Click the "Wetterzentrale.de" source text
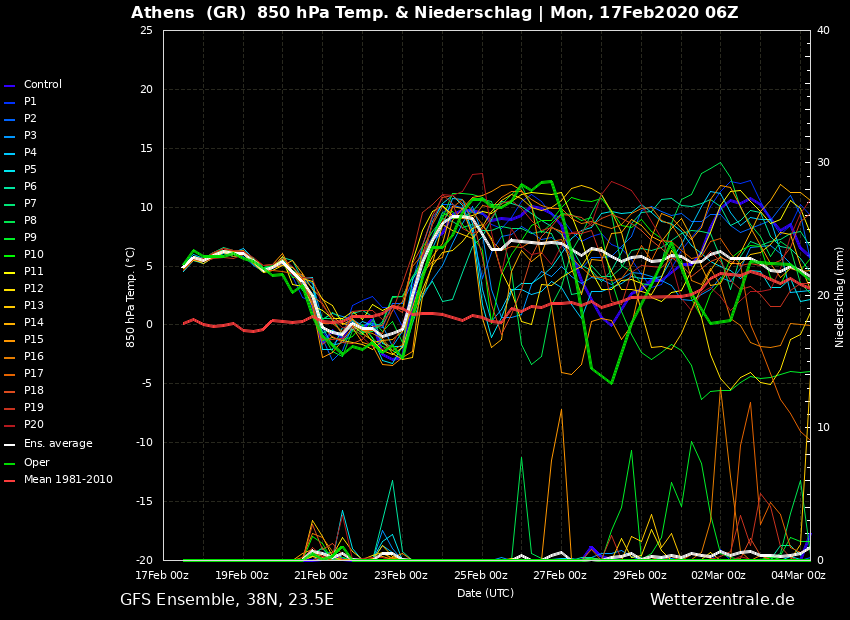The width and height of the screenshot is (850, 620). (722, 600)
